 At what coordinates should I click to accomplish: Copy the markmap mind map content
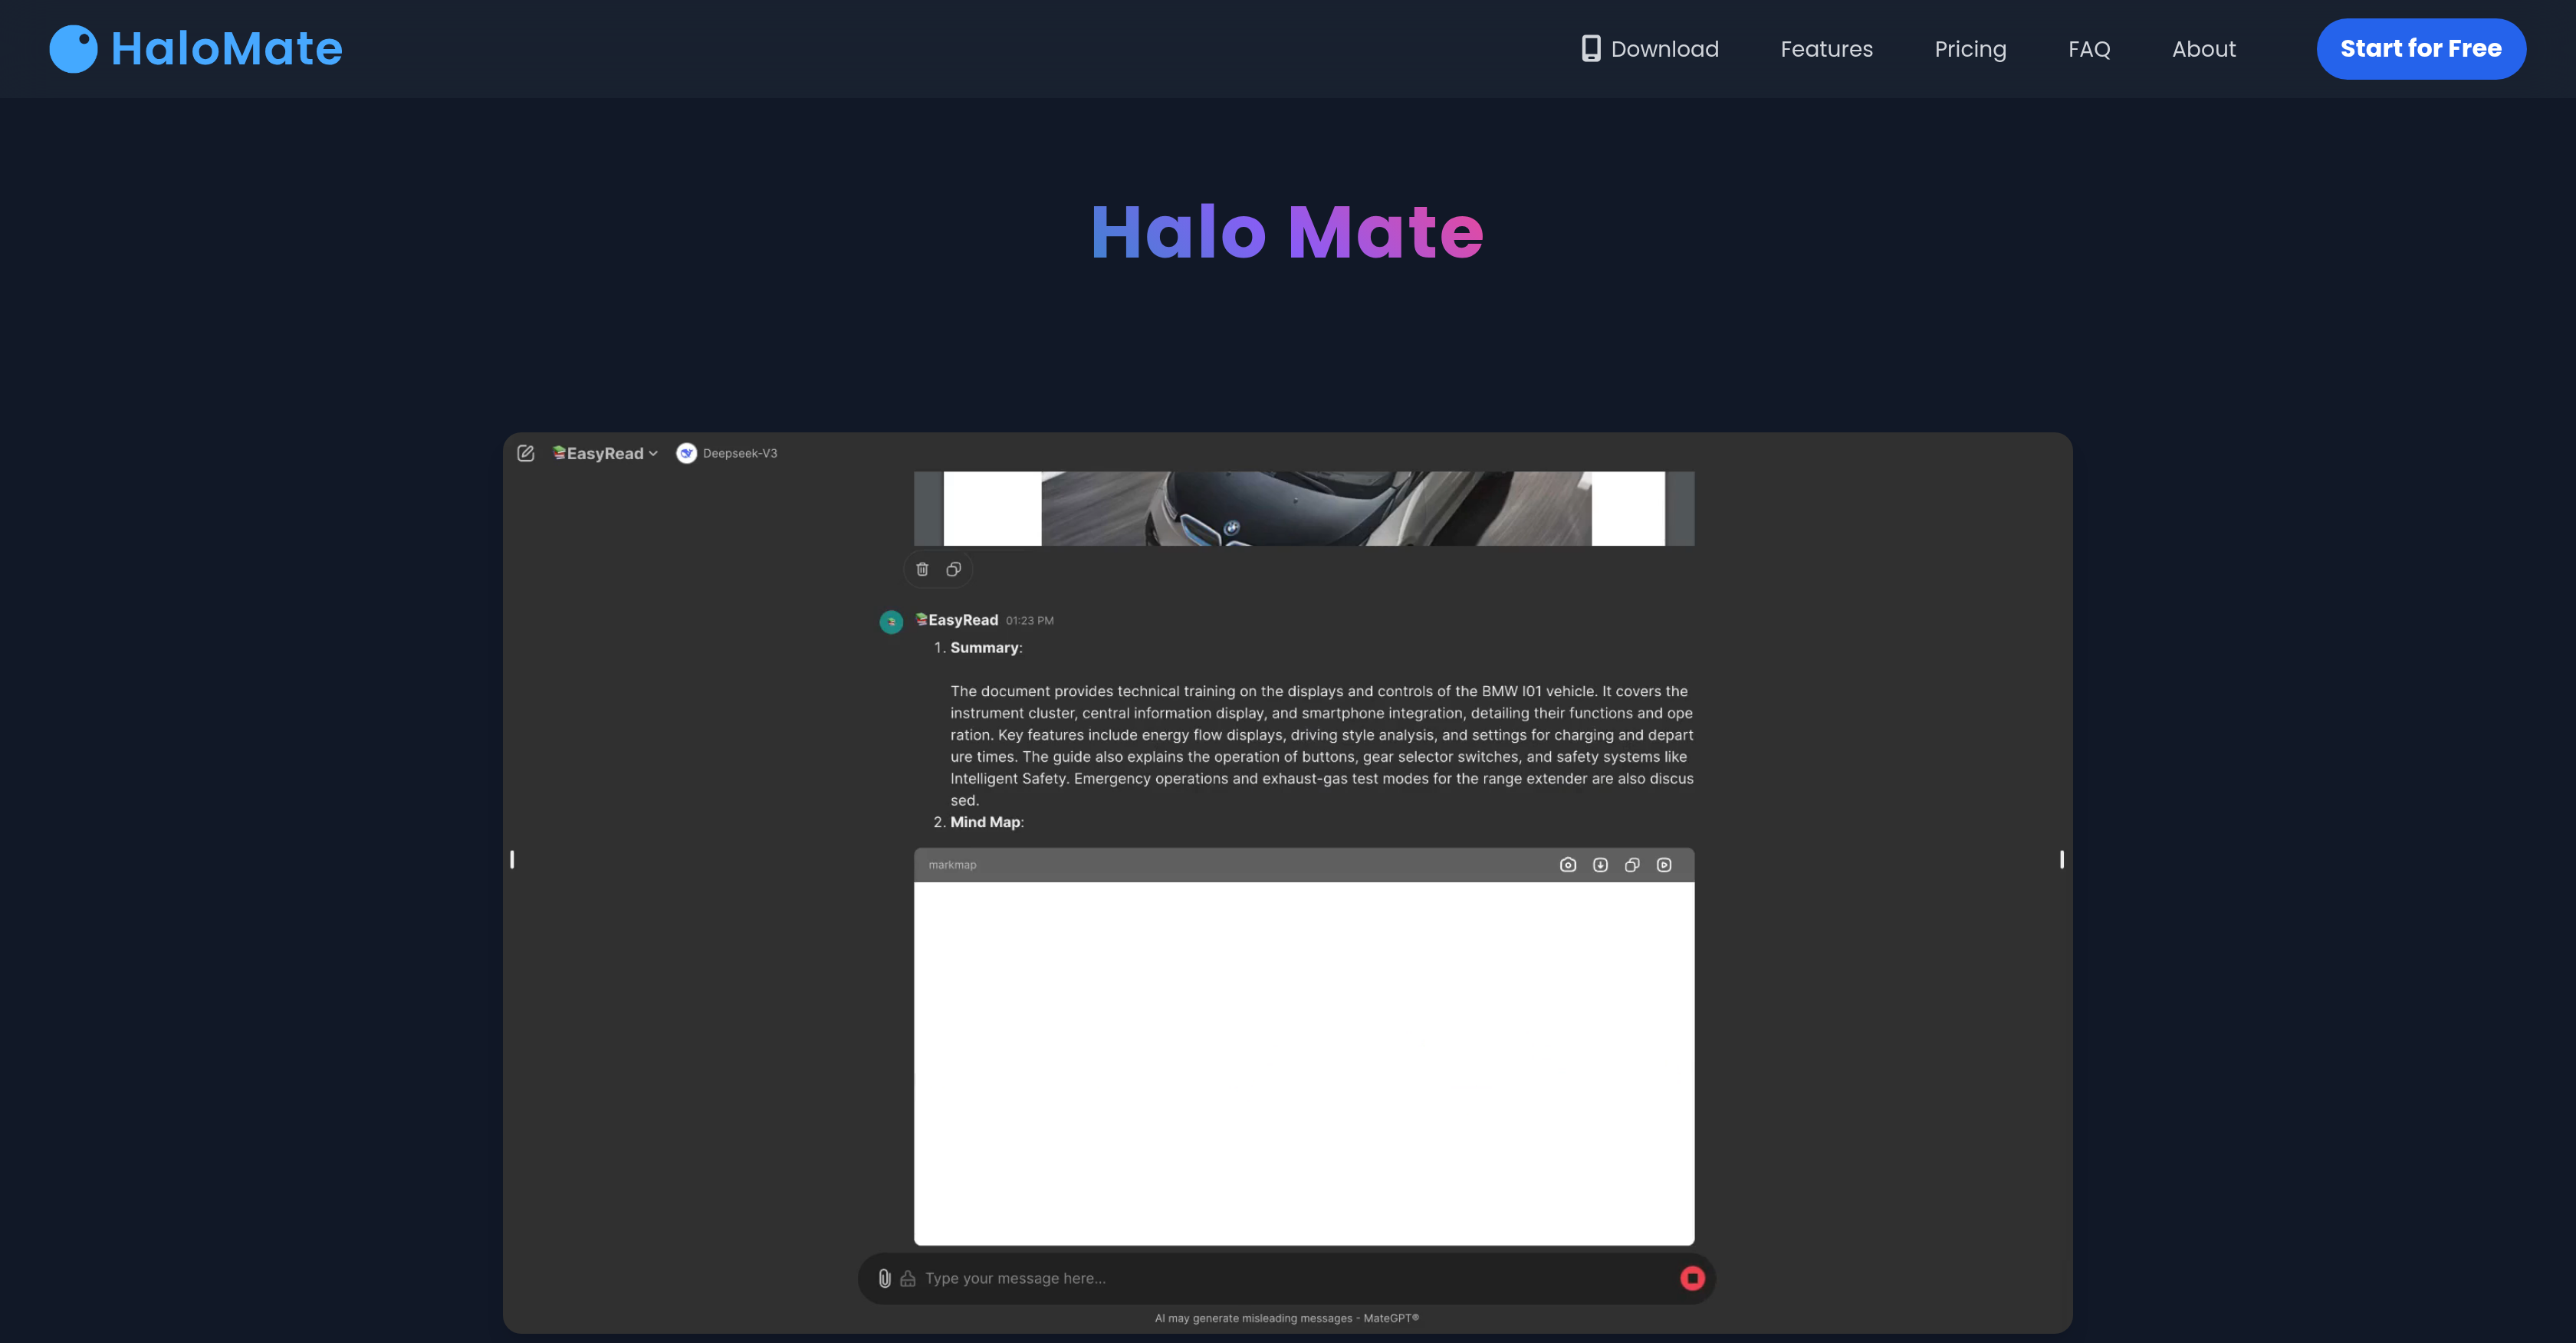[1632, 865]
